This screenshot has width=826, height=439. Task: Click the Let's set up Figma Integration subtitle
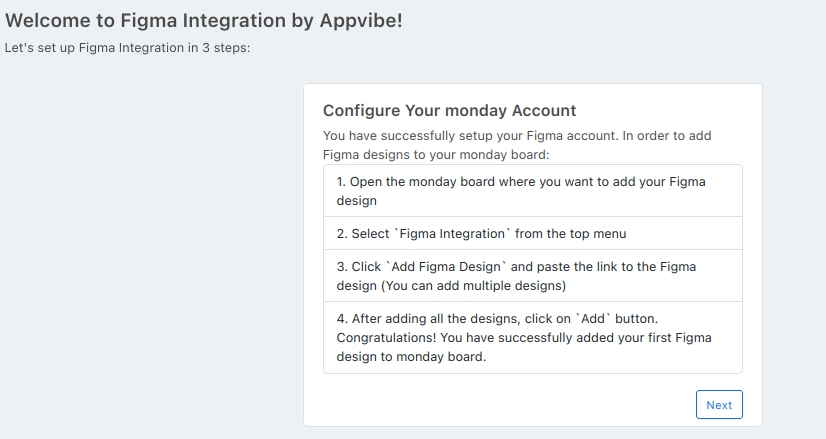point(127,48)
